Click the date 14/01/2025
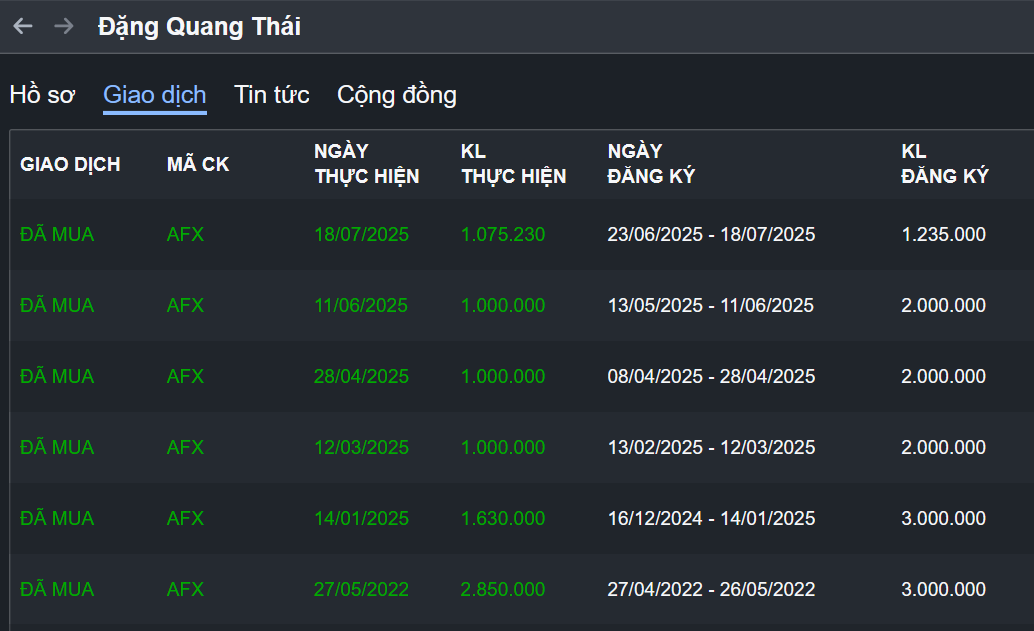This screenshot has width=1034, height=631. tap(361, 518)
